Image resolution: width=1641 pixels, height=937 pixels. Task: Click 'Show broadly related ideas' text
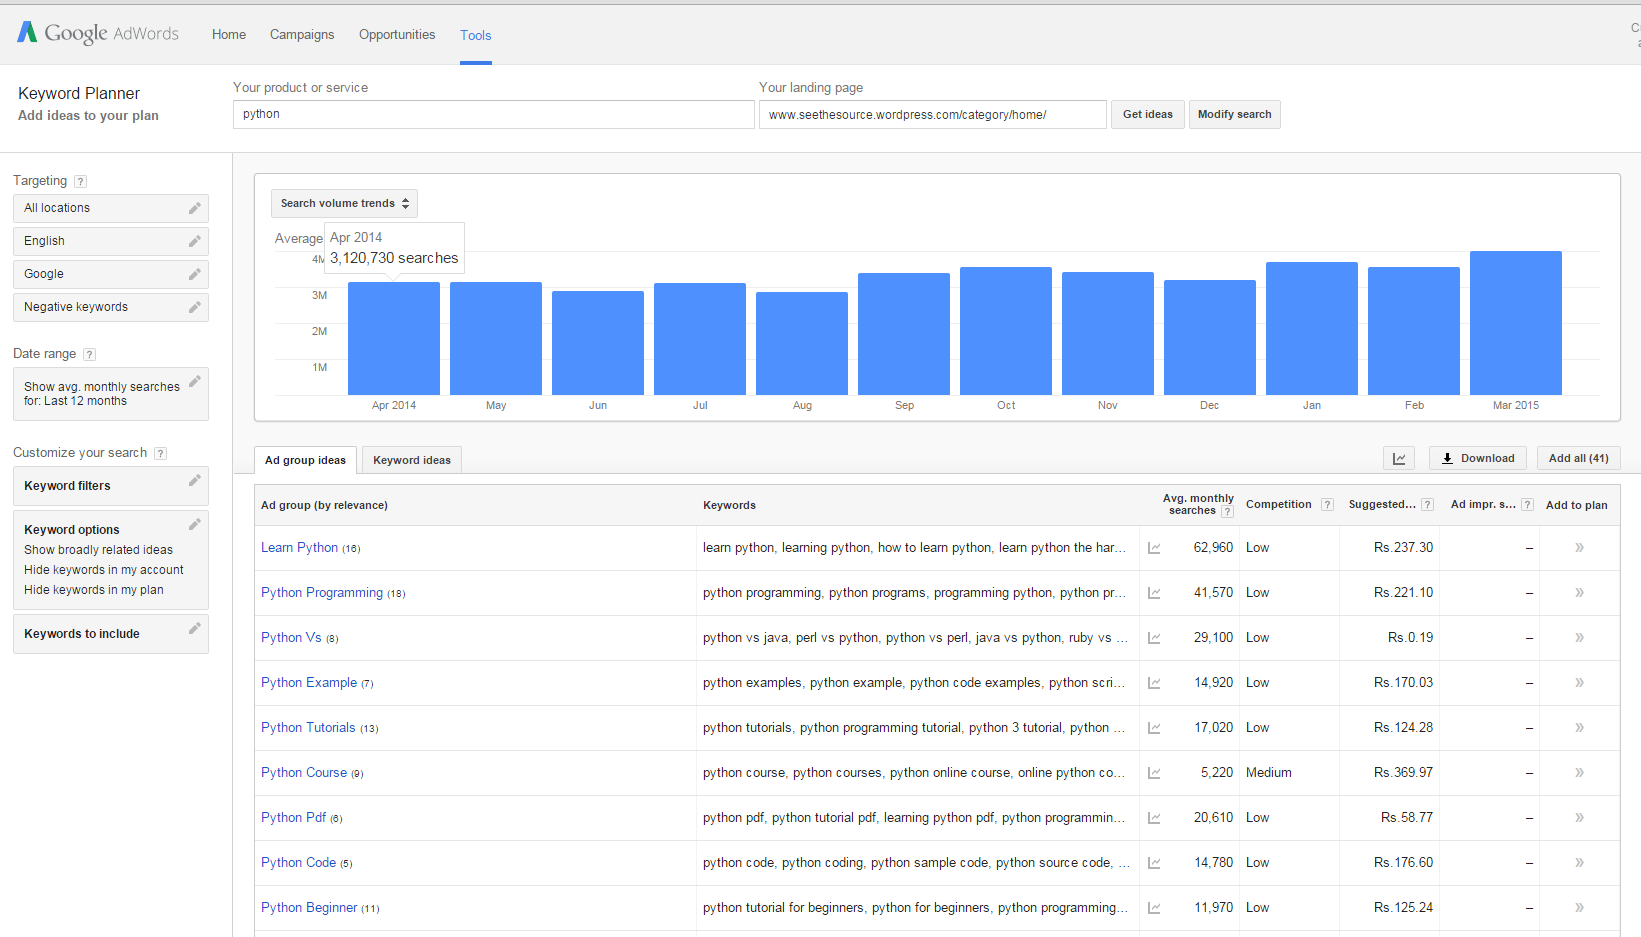pos(99,550)
